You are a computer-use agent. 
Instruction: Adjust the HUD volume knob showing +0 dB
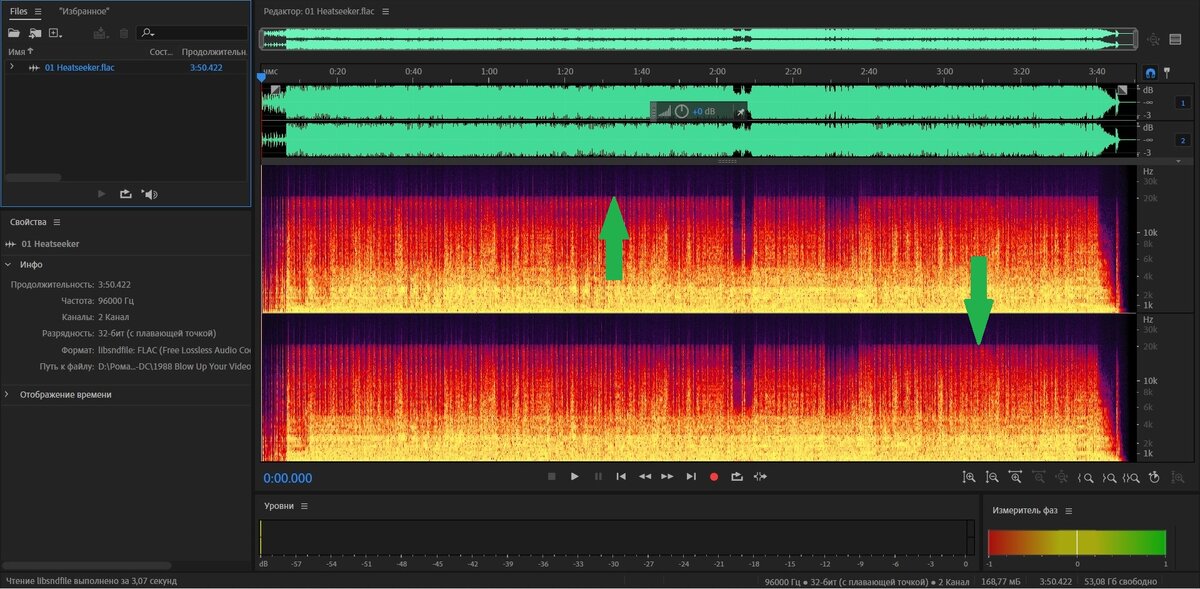(681, 111)
